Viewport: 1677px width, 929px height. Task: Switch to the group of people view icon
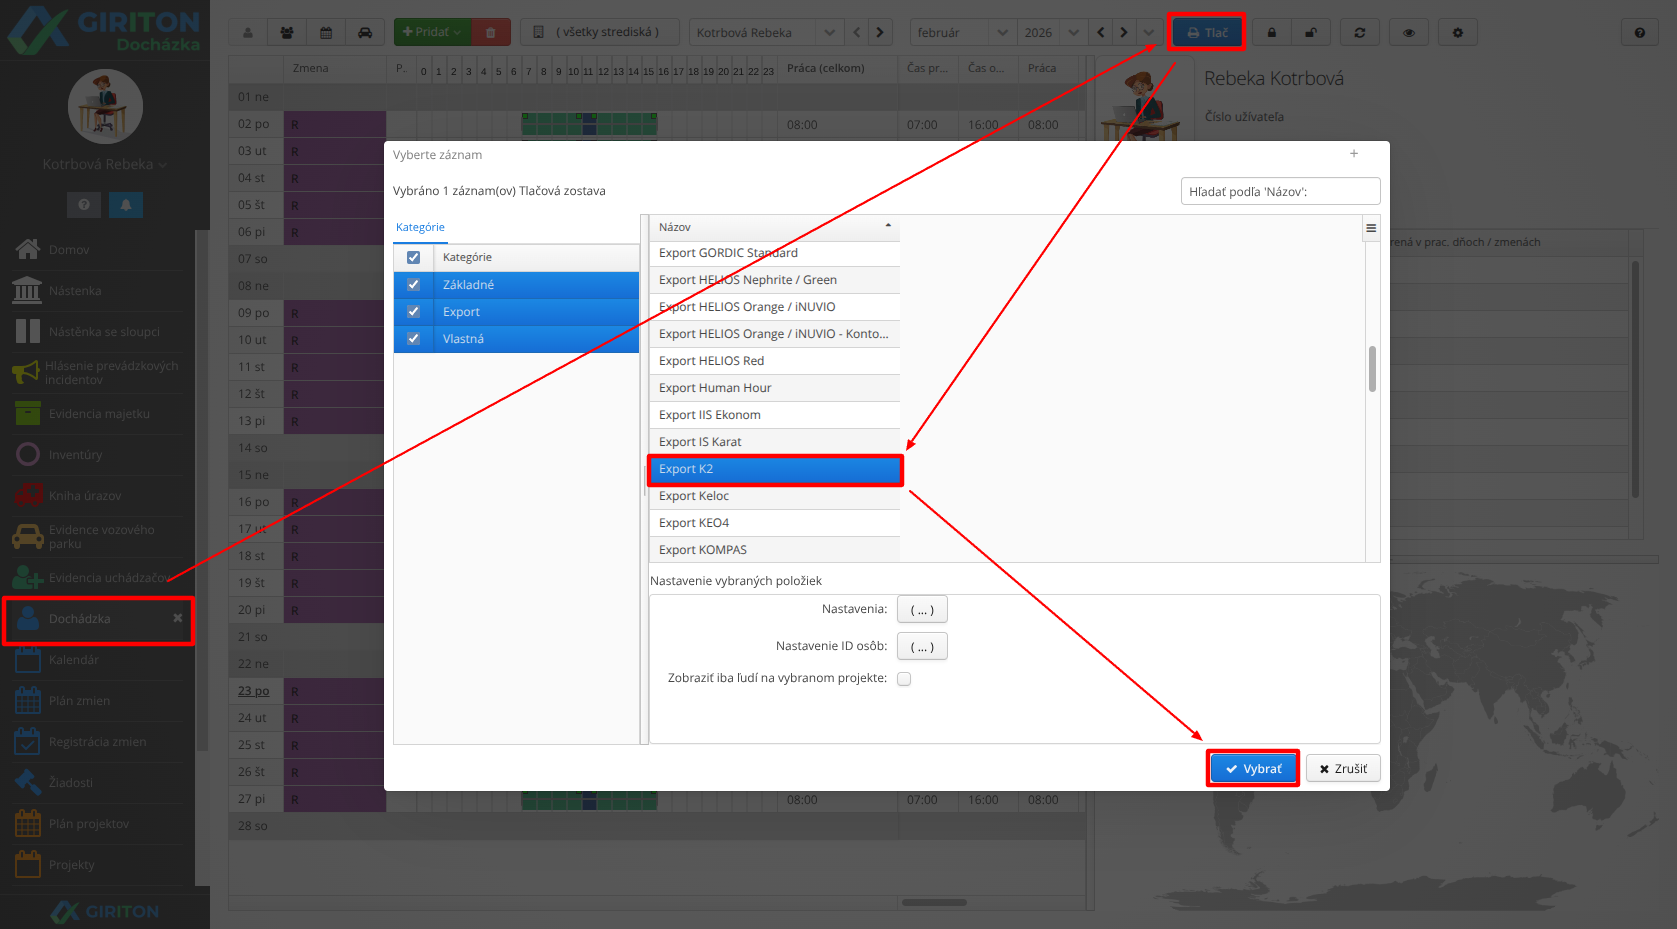click(x=287, y=33)
